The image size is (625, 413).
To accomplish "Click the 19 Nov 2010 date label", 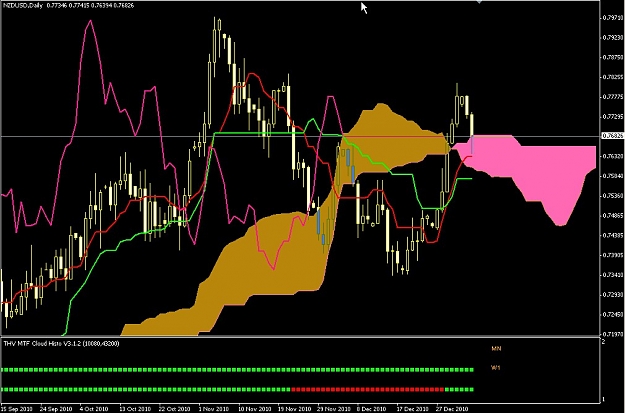I will click(293, 409).
